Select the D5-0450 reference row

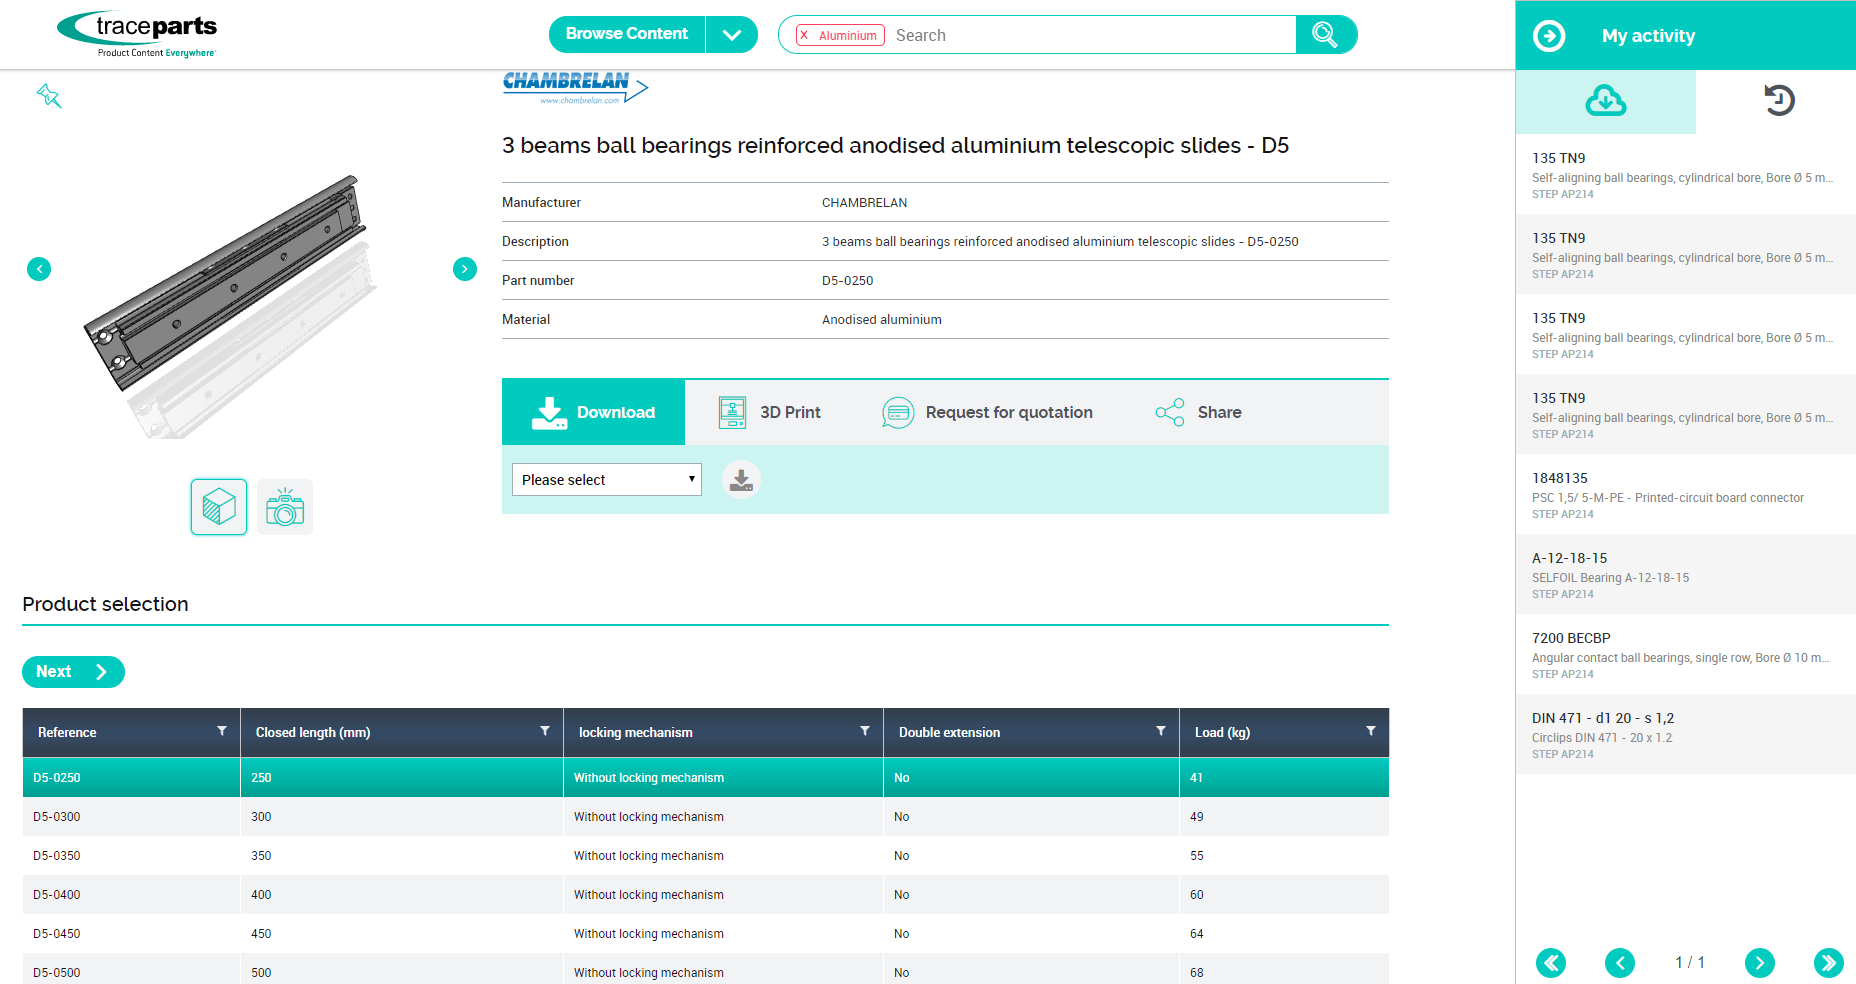pos(706,933)
